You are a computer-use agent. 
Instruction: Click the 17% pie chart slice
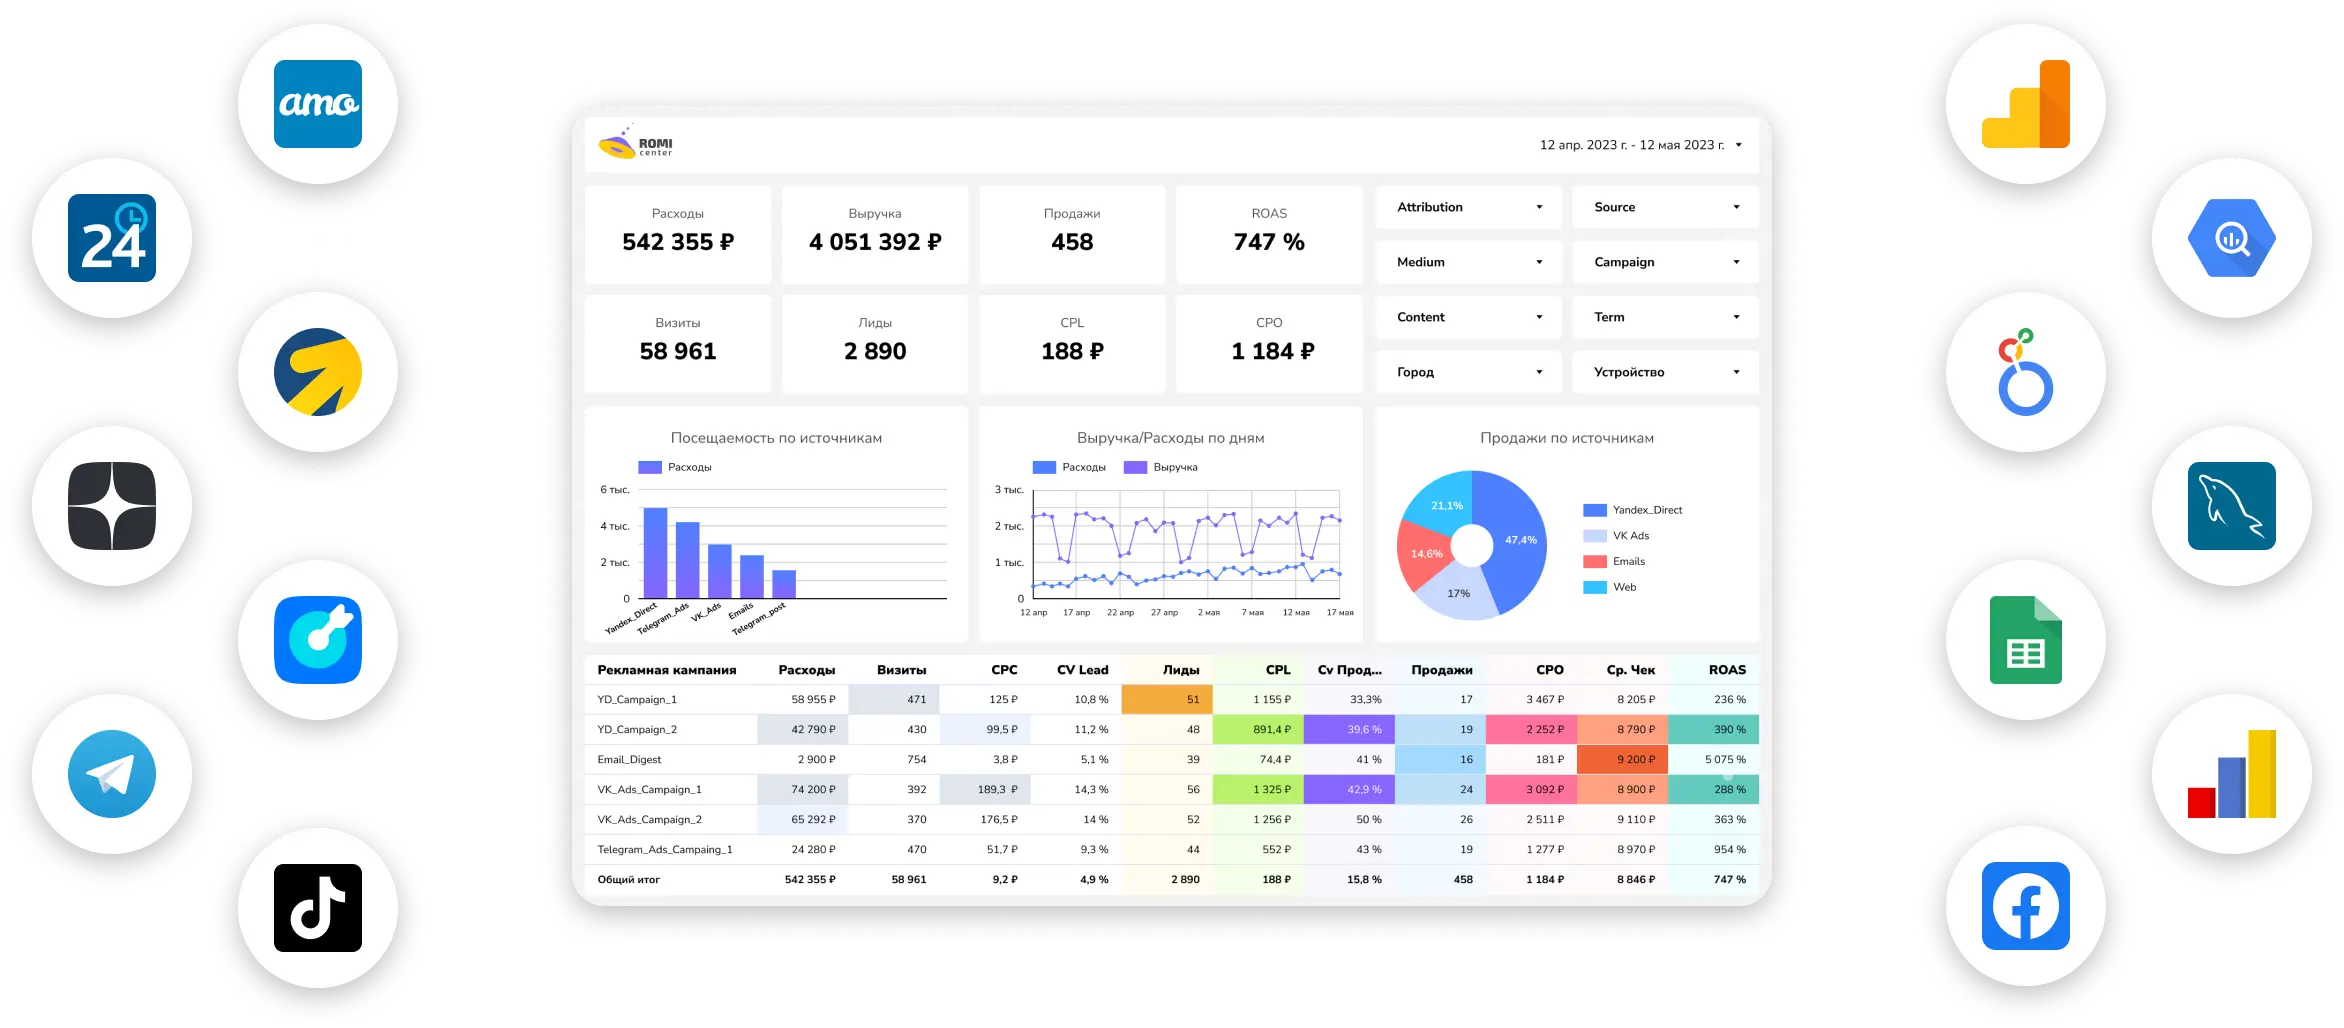pos(1458,595)
